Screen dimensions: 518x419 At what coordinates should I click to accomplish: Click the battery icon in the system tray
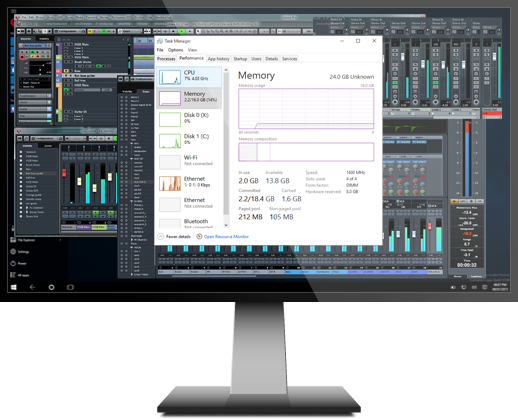coord(453,287)
